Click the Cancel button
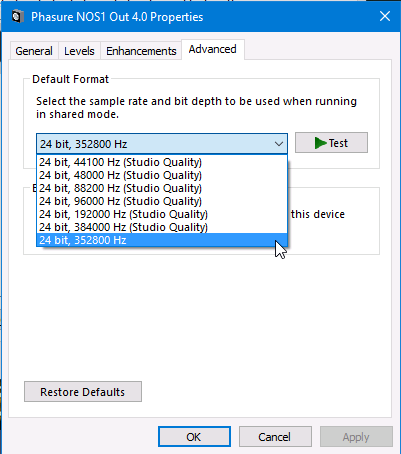This screenshot has width=401, height=454. point(275,437)
